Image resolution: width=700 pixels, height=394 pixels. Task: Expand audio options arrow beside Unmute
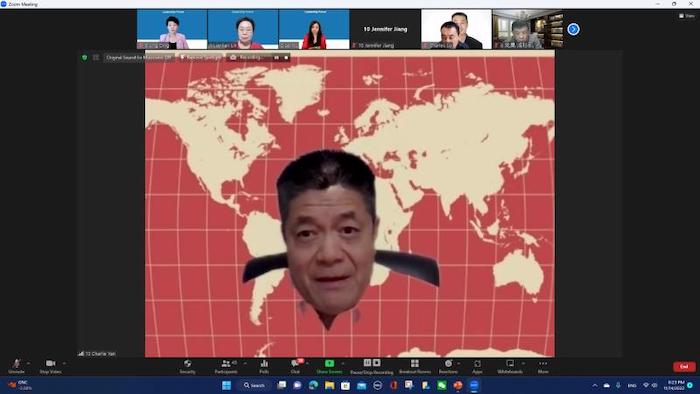pos(28,364)
